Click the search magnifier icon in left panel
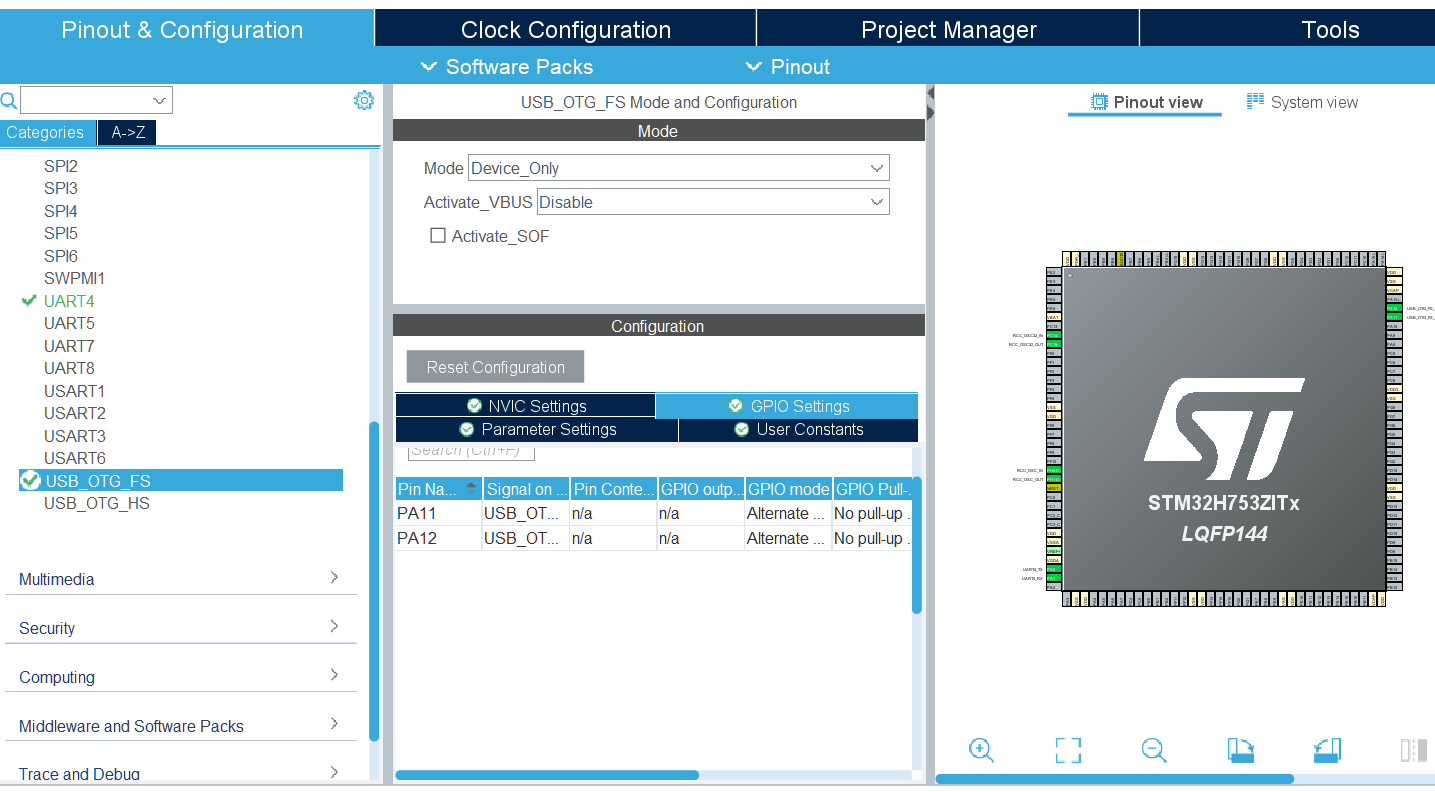Viewport: 1435px width, 792px height. pyautogui.click(x=8, y=100)
